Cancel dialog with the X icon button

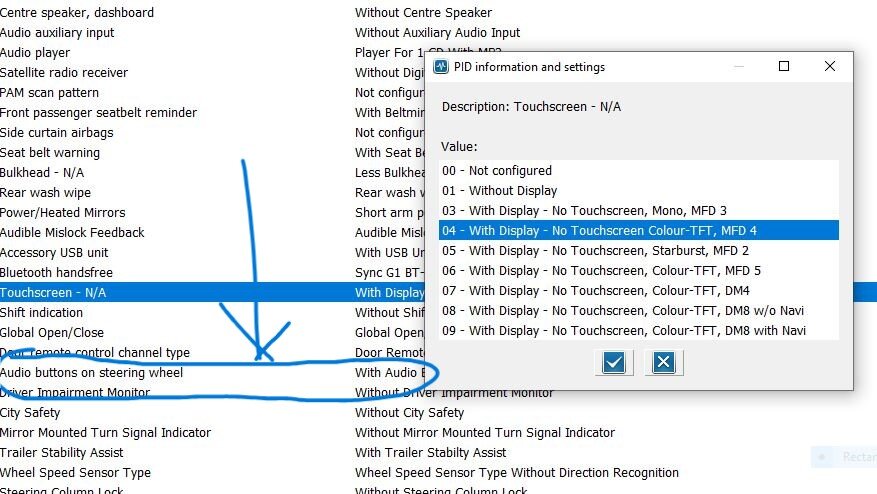662,362
